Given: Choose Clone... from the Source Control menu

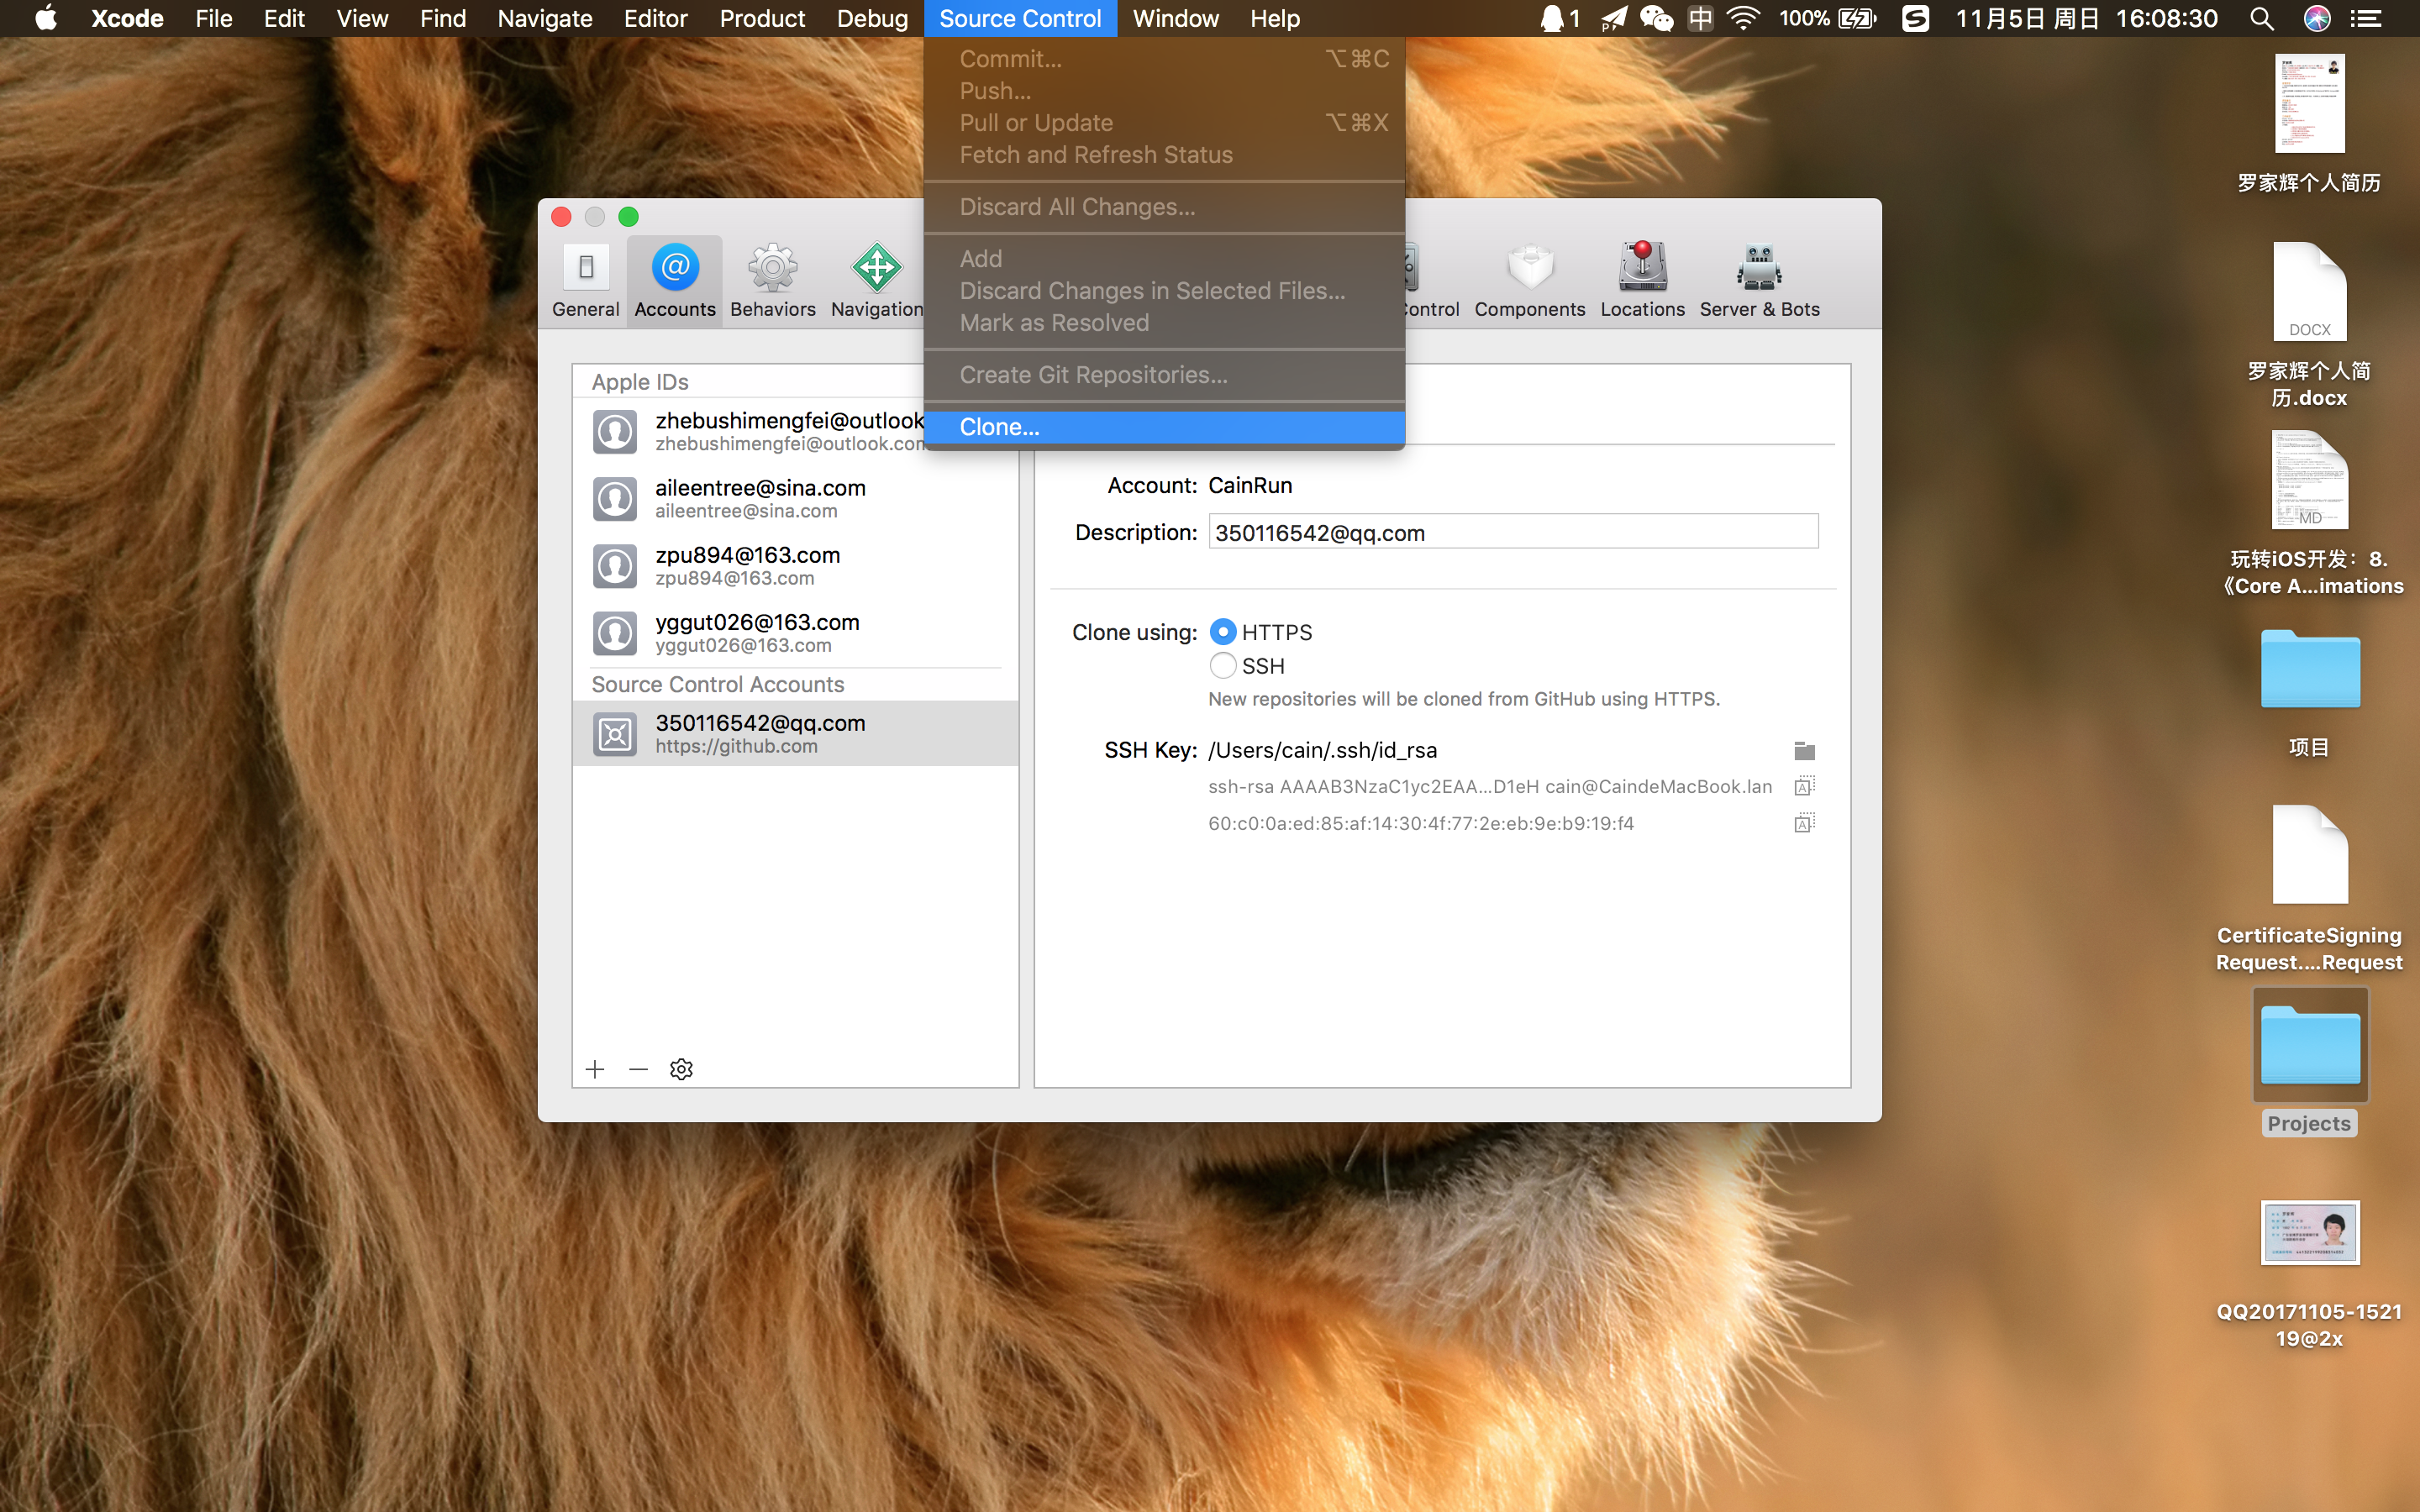Looking at the screenshot, I should click(1000, 427).
